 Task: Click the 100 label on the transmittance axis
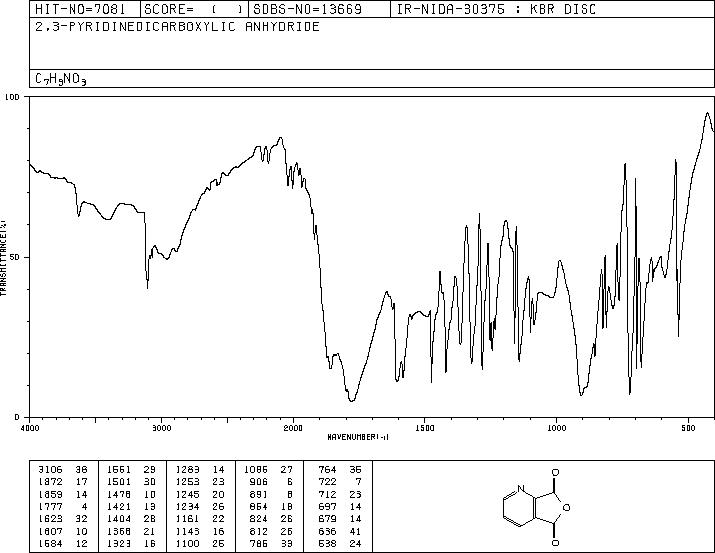pos(12,97)
